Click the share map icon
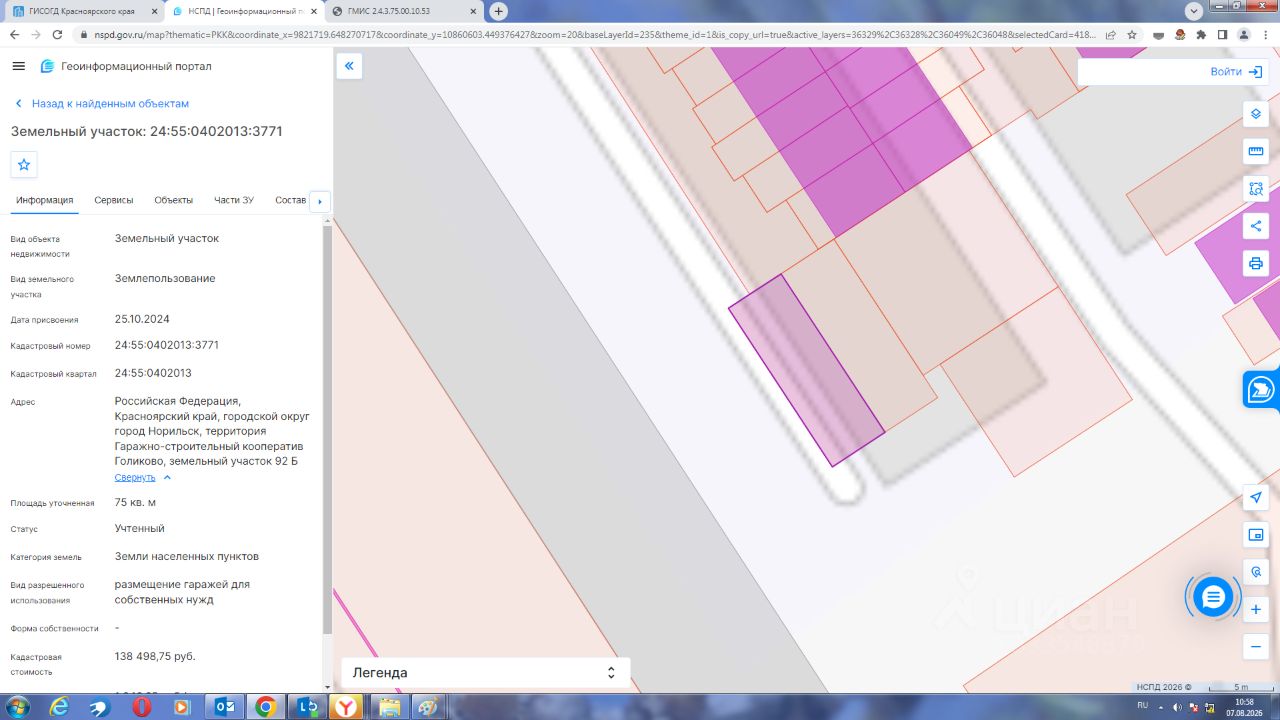The height and width of the screenshot is (720, 1280). [1256, 226]
